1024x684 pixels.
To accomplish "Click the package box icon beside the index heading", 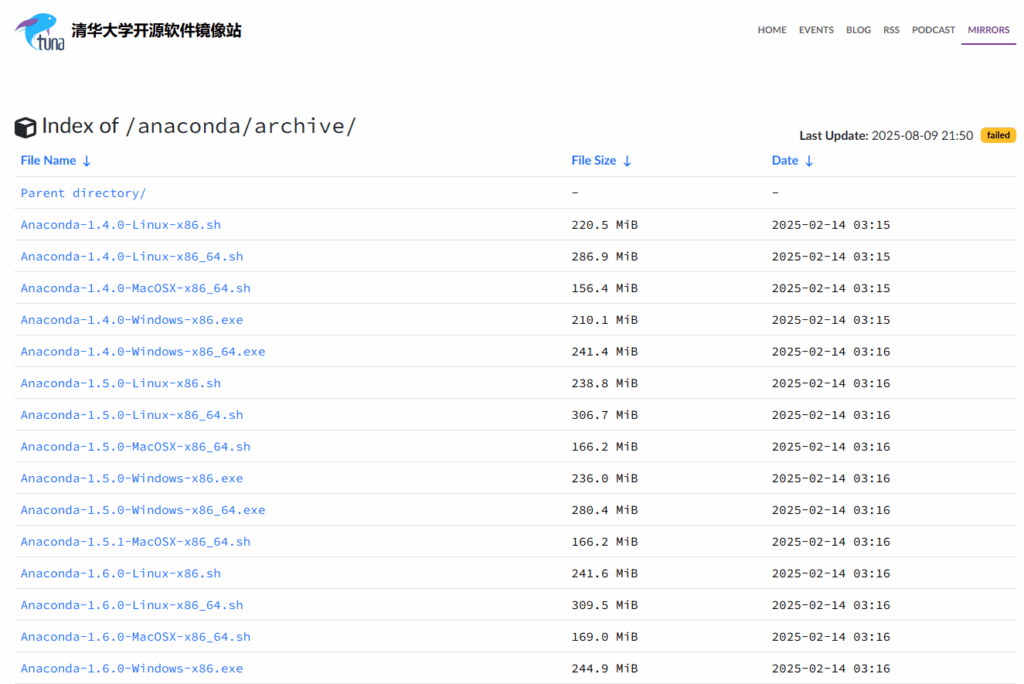I will [25, 127].
